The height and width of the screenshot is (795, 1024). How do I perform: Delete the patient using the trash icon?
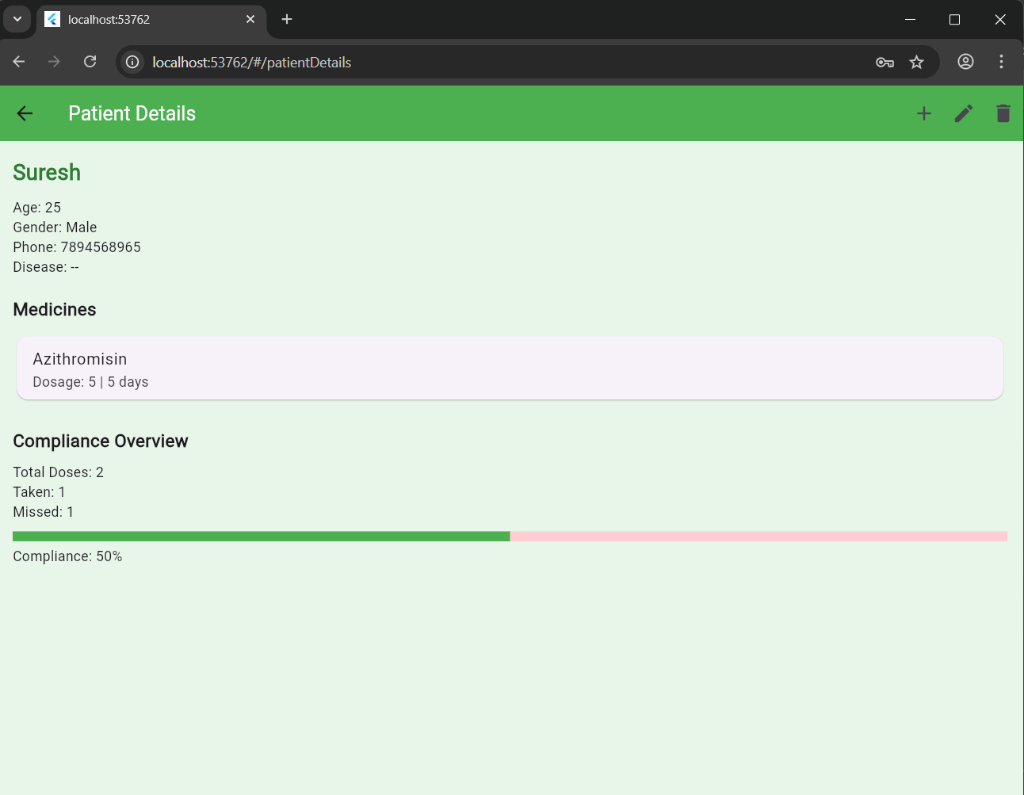1003,114
